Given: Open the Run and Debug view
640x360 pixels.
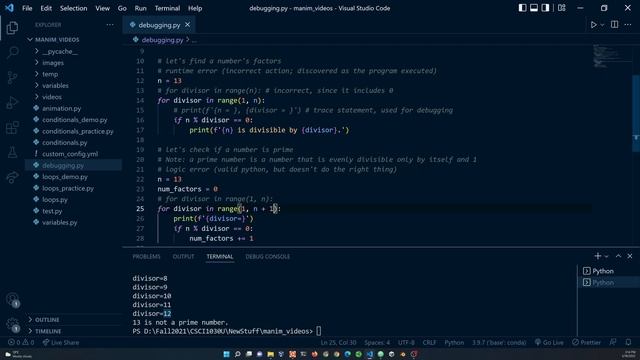Looking at the screenshot, I should click(x=12, y=102).
